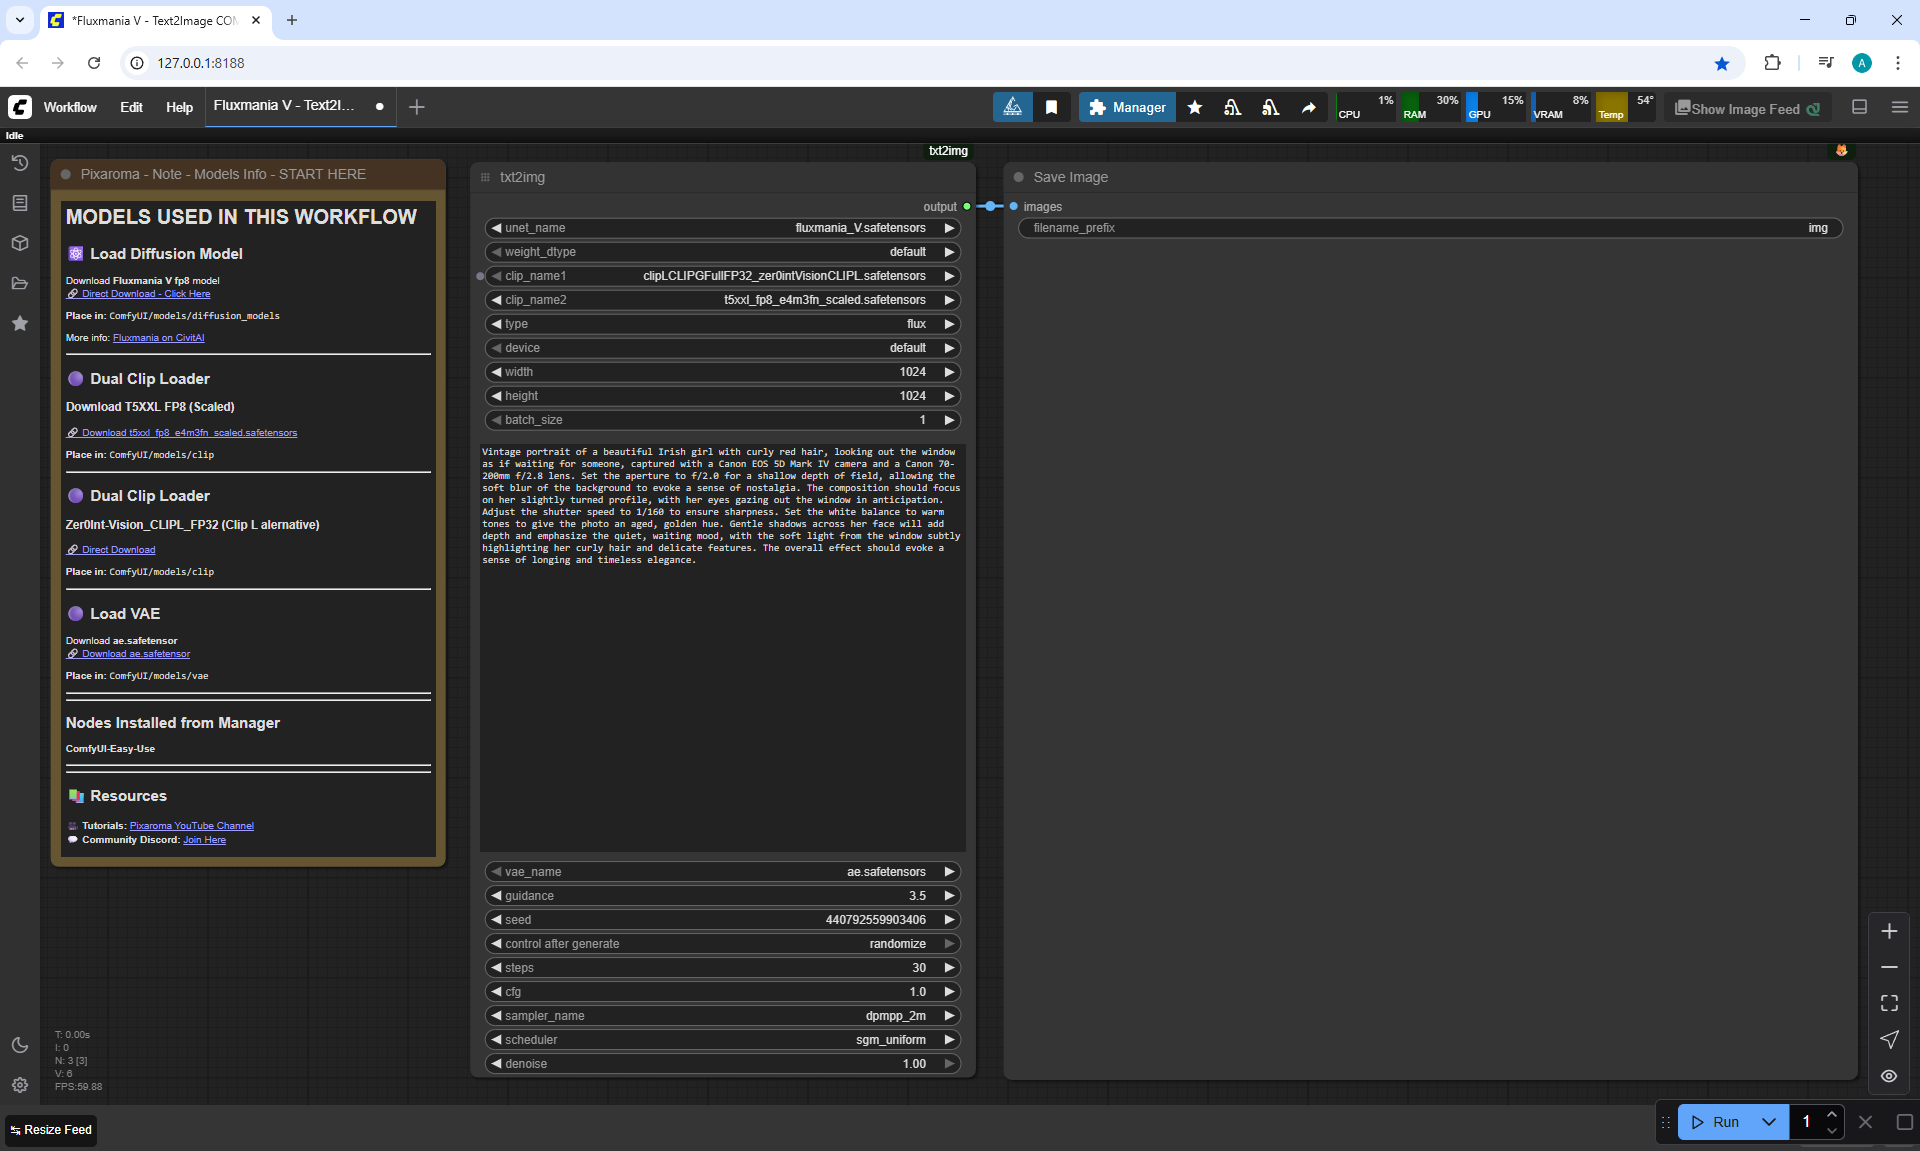Open the queue history sidebar icon
1920x1151 pixels.
19,163
